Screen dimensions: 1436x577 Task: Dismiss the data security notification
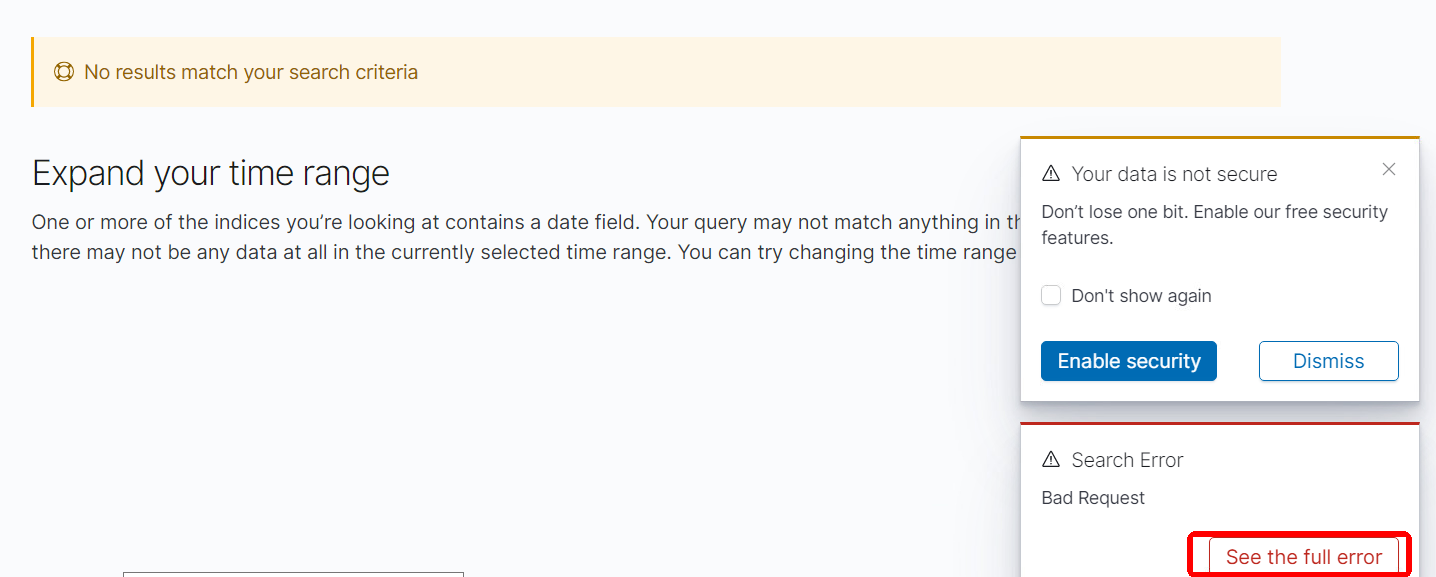pyautogui.click(x=1328, y=361)
